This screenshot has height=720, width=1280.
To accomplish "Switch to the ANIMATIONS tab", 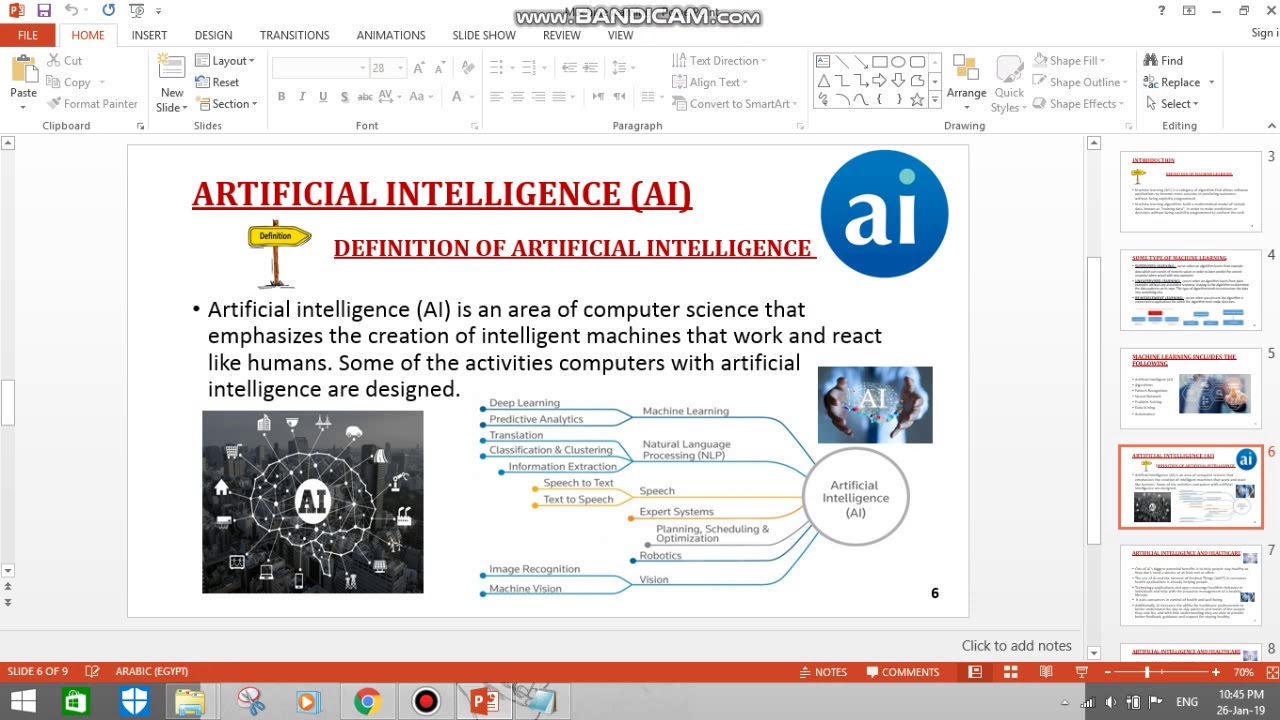I will 391,35.
